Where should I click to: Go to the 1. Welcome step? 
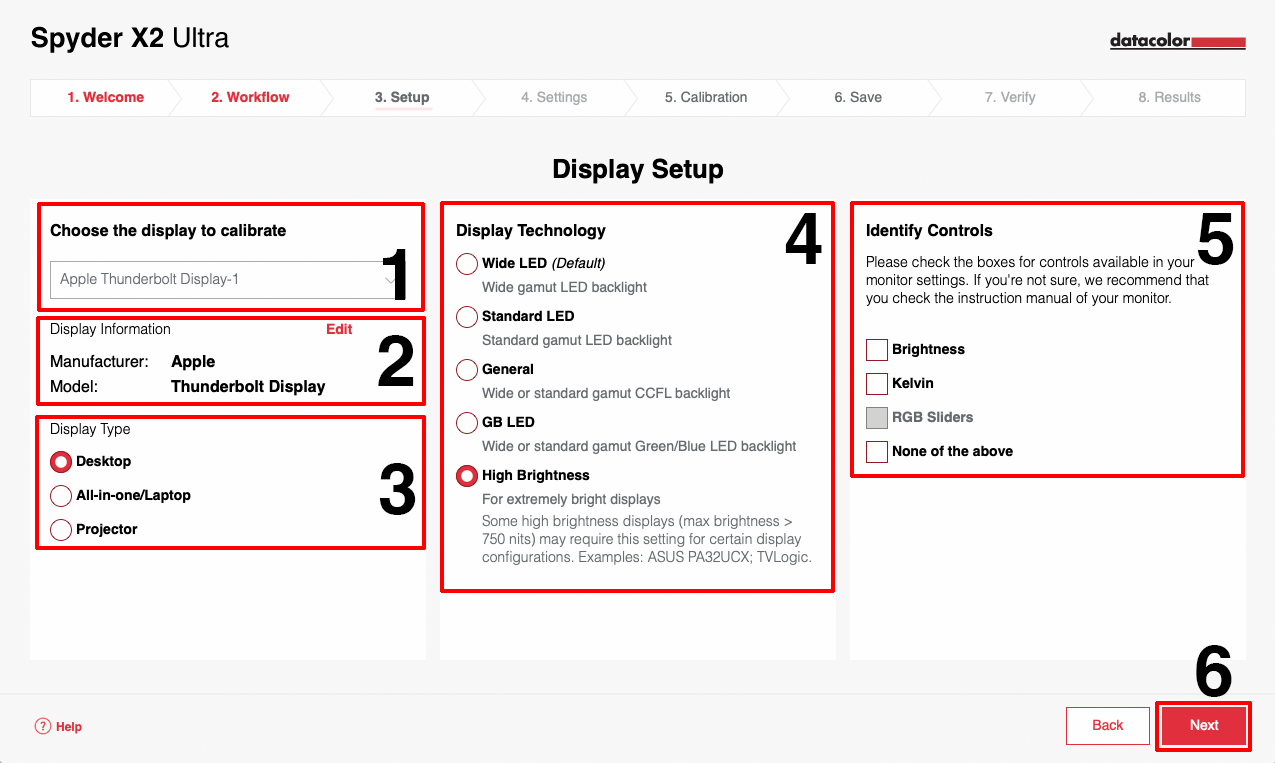coord(105,97)
